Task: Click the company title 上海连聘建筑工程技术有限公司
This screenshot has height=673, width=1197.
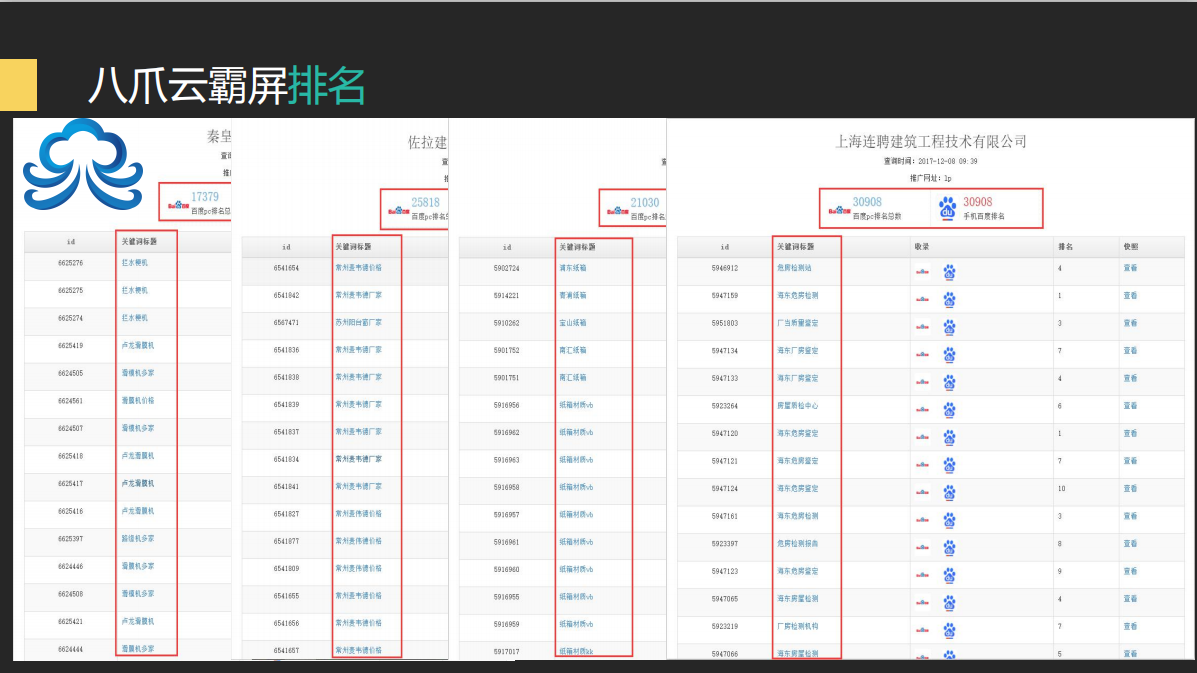Action: click(931, 142)
